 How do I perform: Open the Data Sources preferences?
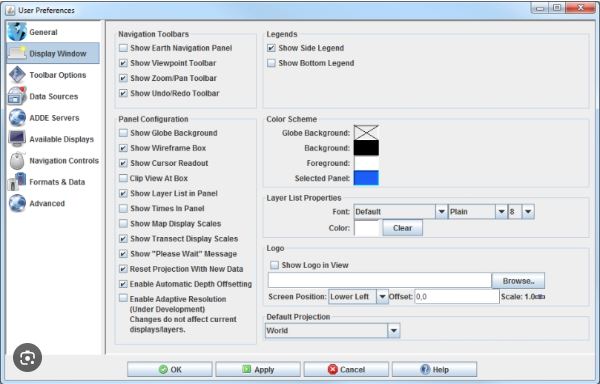53,96
